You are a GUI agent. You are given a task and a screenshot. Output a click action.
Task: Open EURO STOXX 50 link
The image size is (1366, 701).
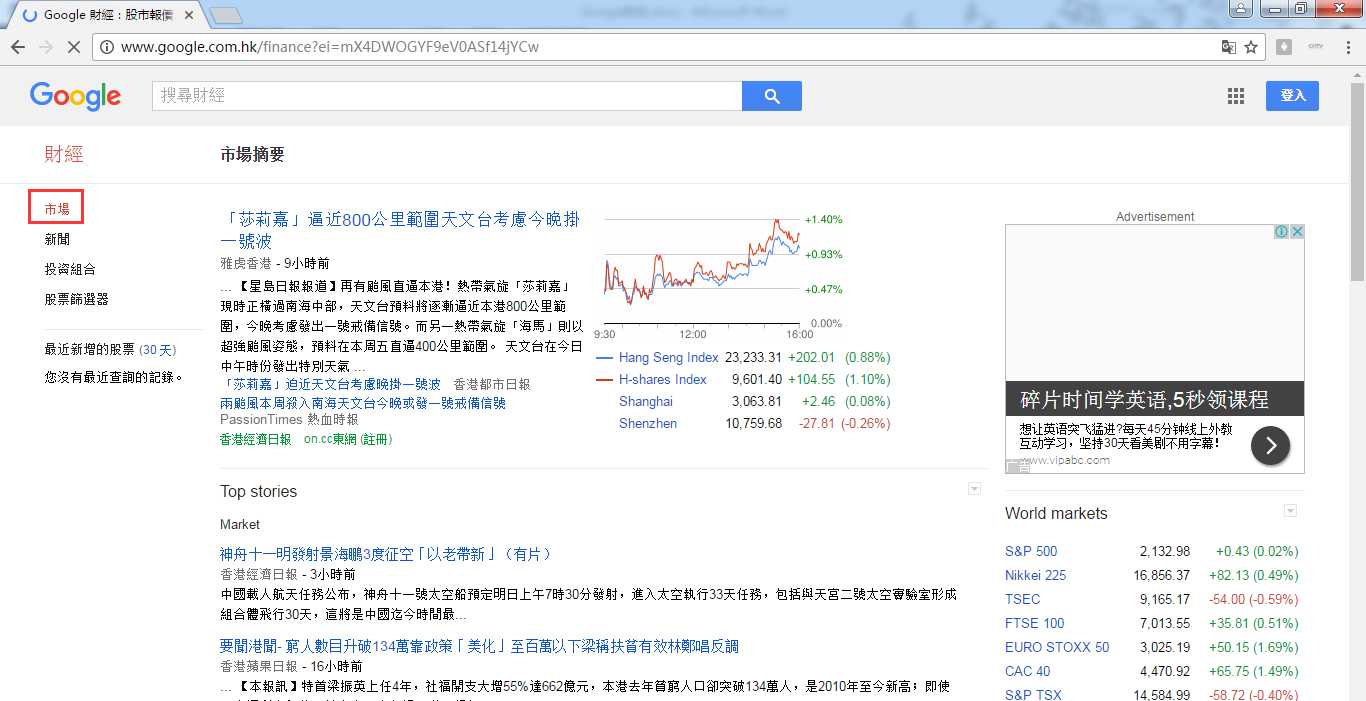(1057, 647)
